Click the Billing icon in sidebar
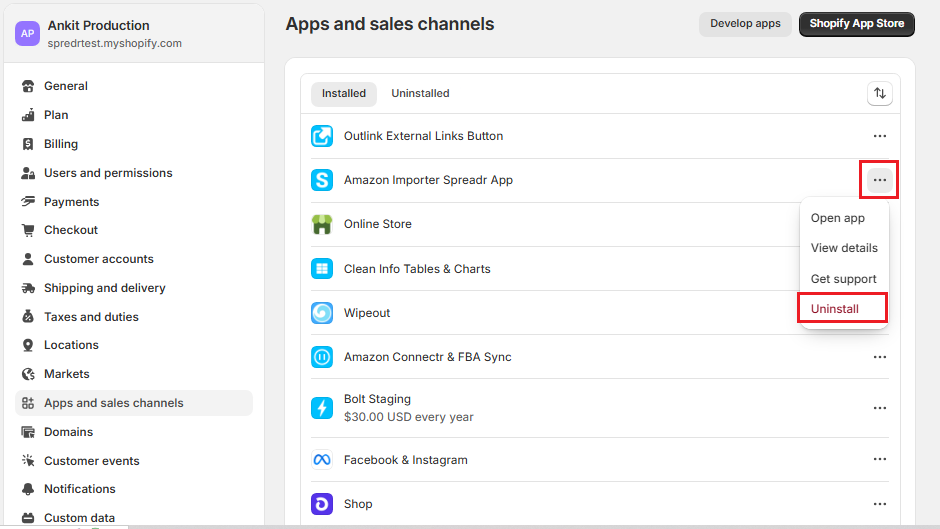940x529 pixels. click(28, 144)
